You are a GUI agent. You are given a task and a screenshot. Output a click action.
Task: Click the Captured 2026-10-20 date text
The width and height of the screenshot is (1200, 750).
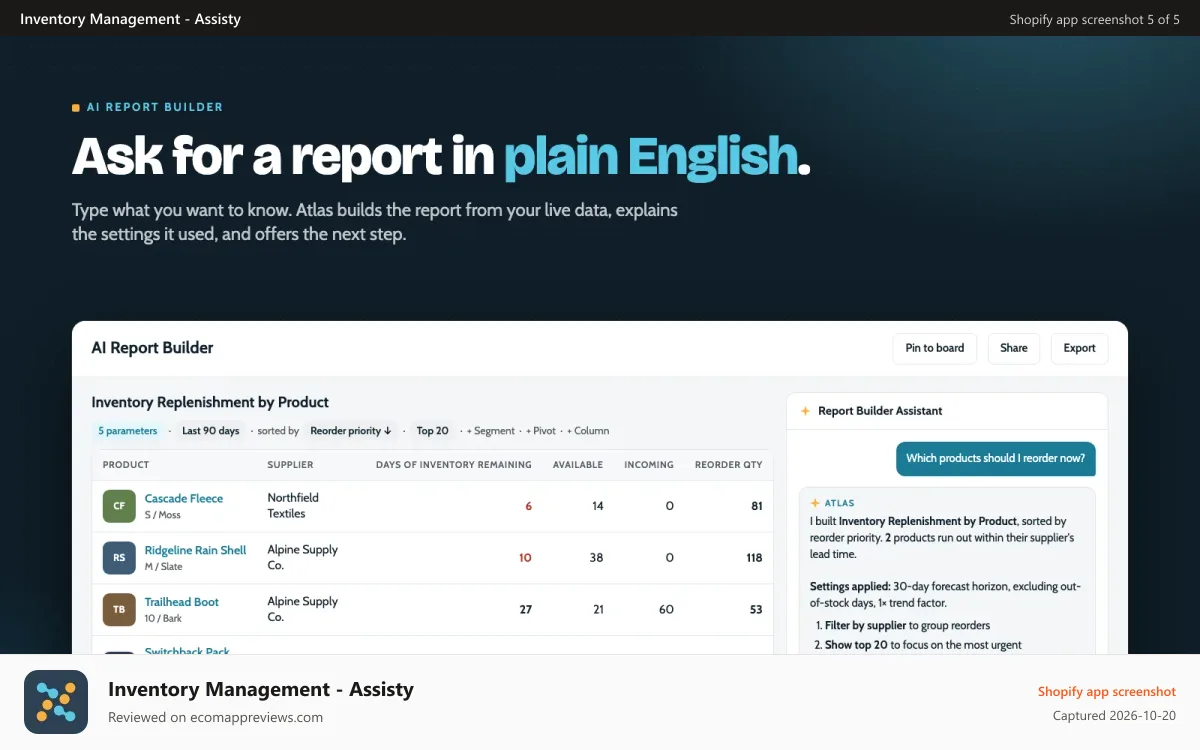coord(1114,716)
